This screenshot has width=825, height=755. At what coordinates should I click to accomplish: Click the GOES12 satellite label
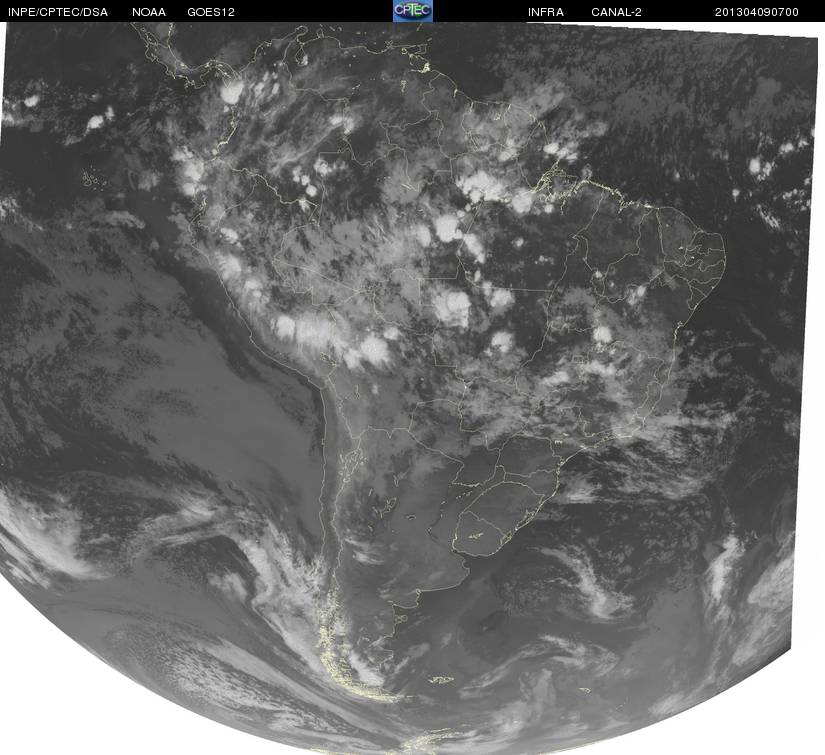coord(211,12)
